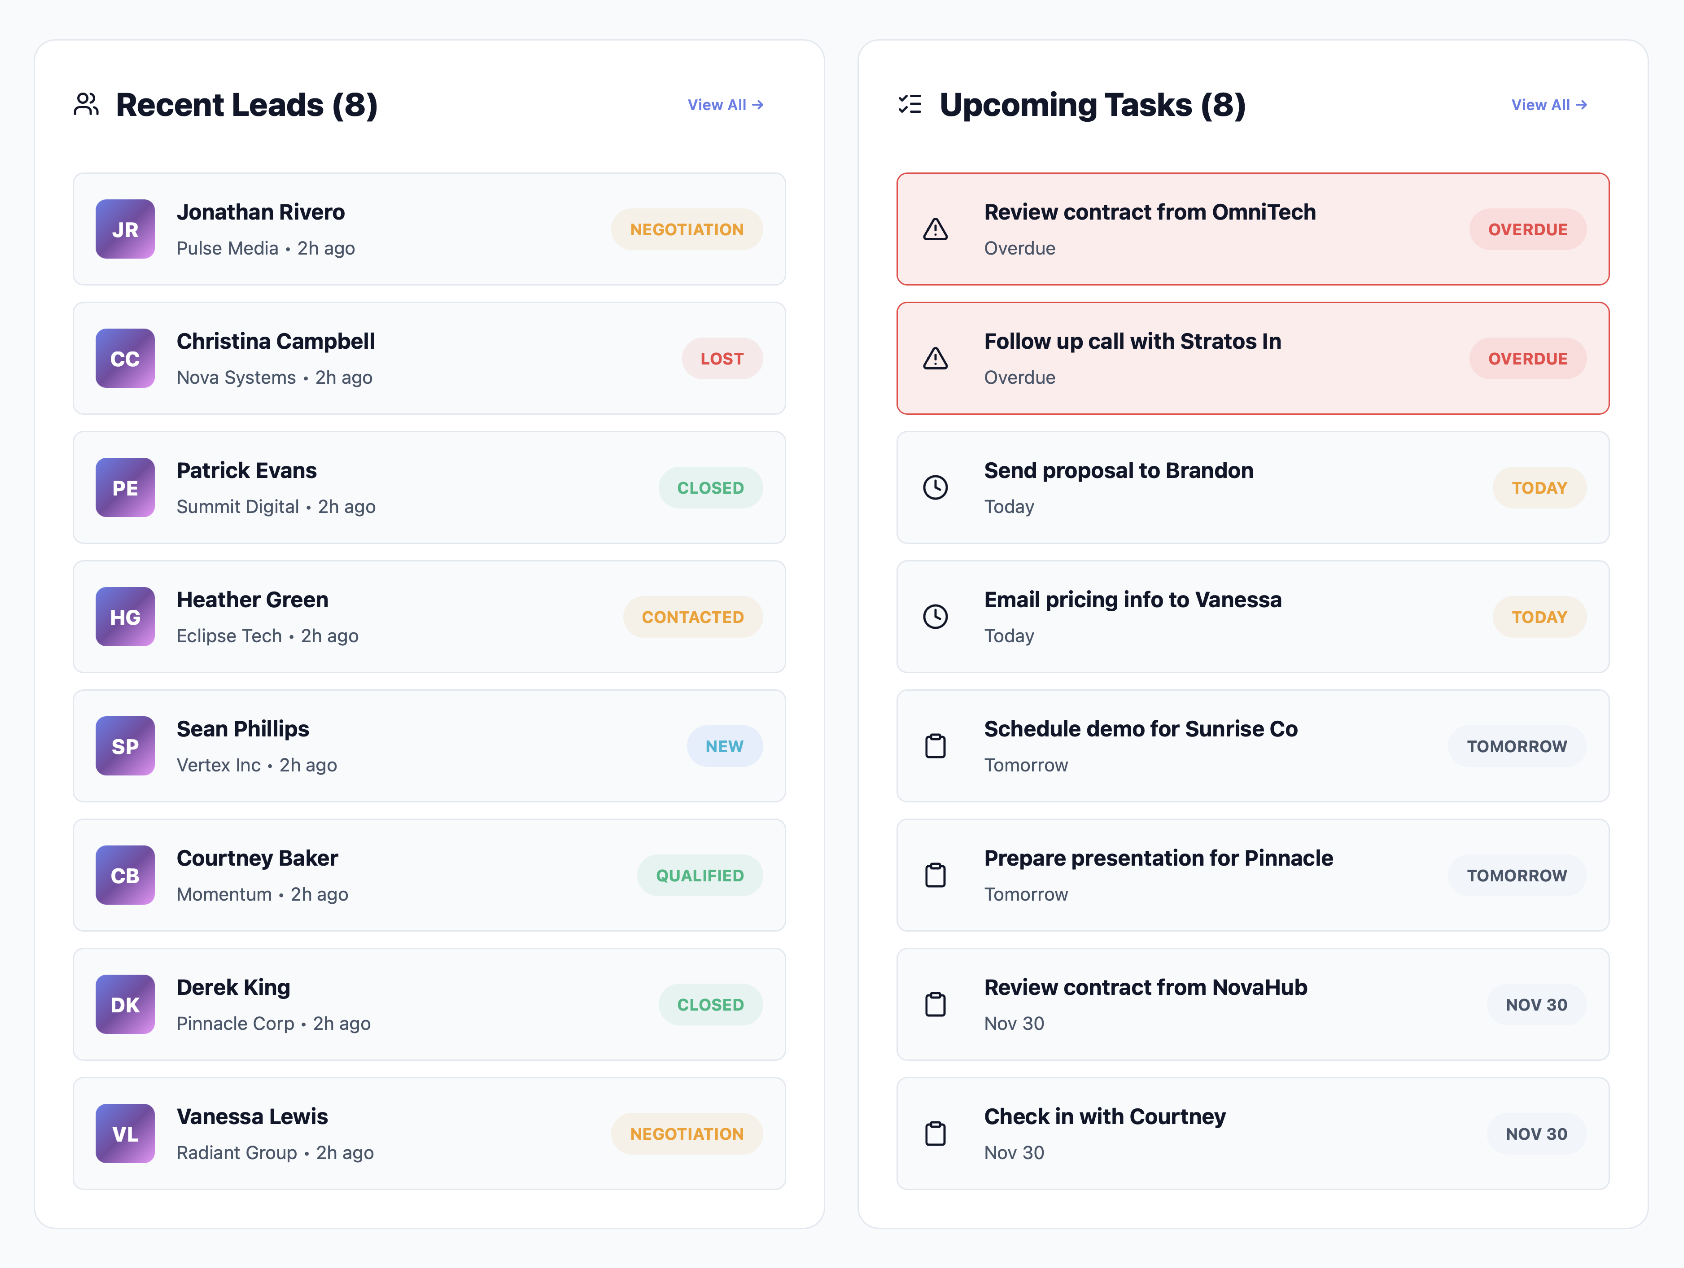Click Jonathan Rivero's JR avatar
Image resolution: width=1684 pixels, height=1268 pixels.
tap(124, 229)
